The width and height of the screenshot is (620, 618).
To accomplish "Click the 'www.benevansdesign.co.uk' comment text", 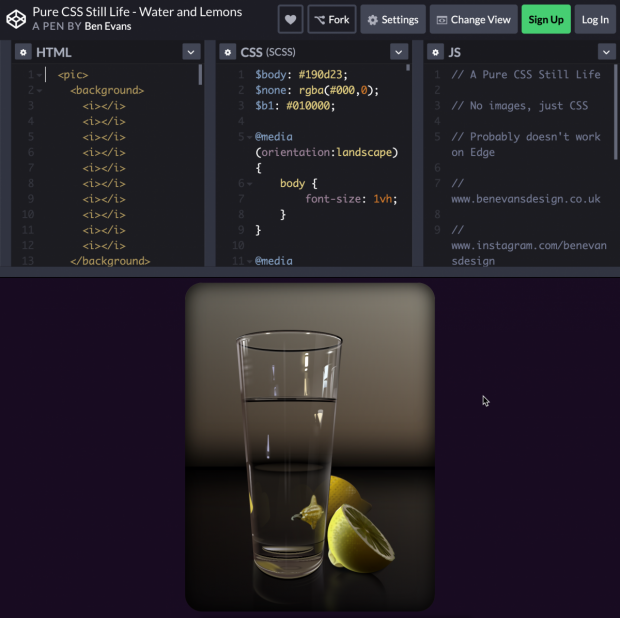I will [x=525, y=199].
